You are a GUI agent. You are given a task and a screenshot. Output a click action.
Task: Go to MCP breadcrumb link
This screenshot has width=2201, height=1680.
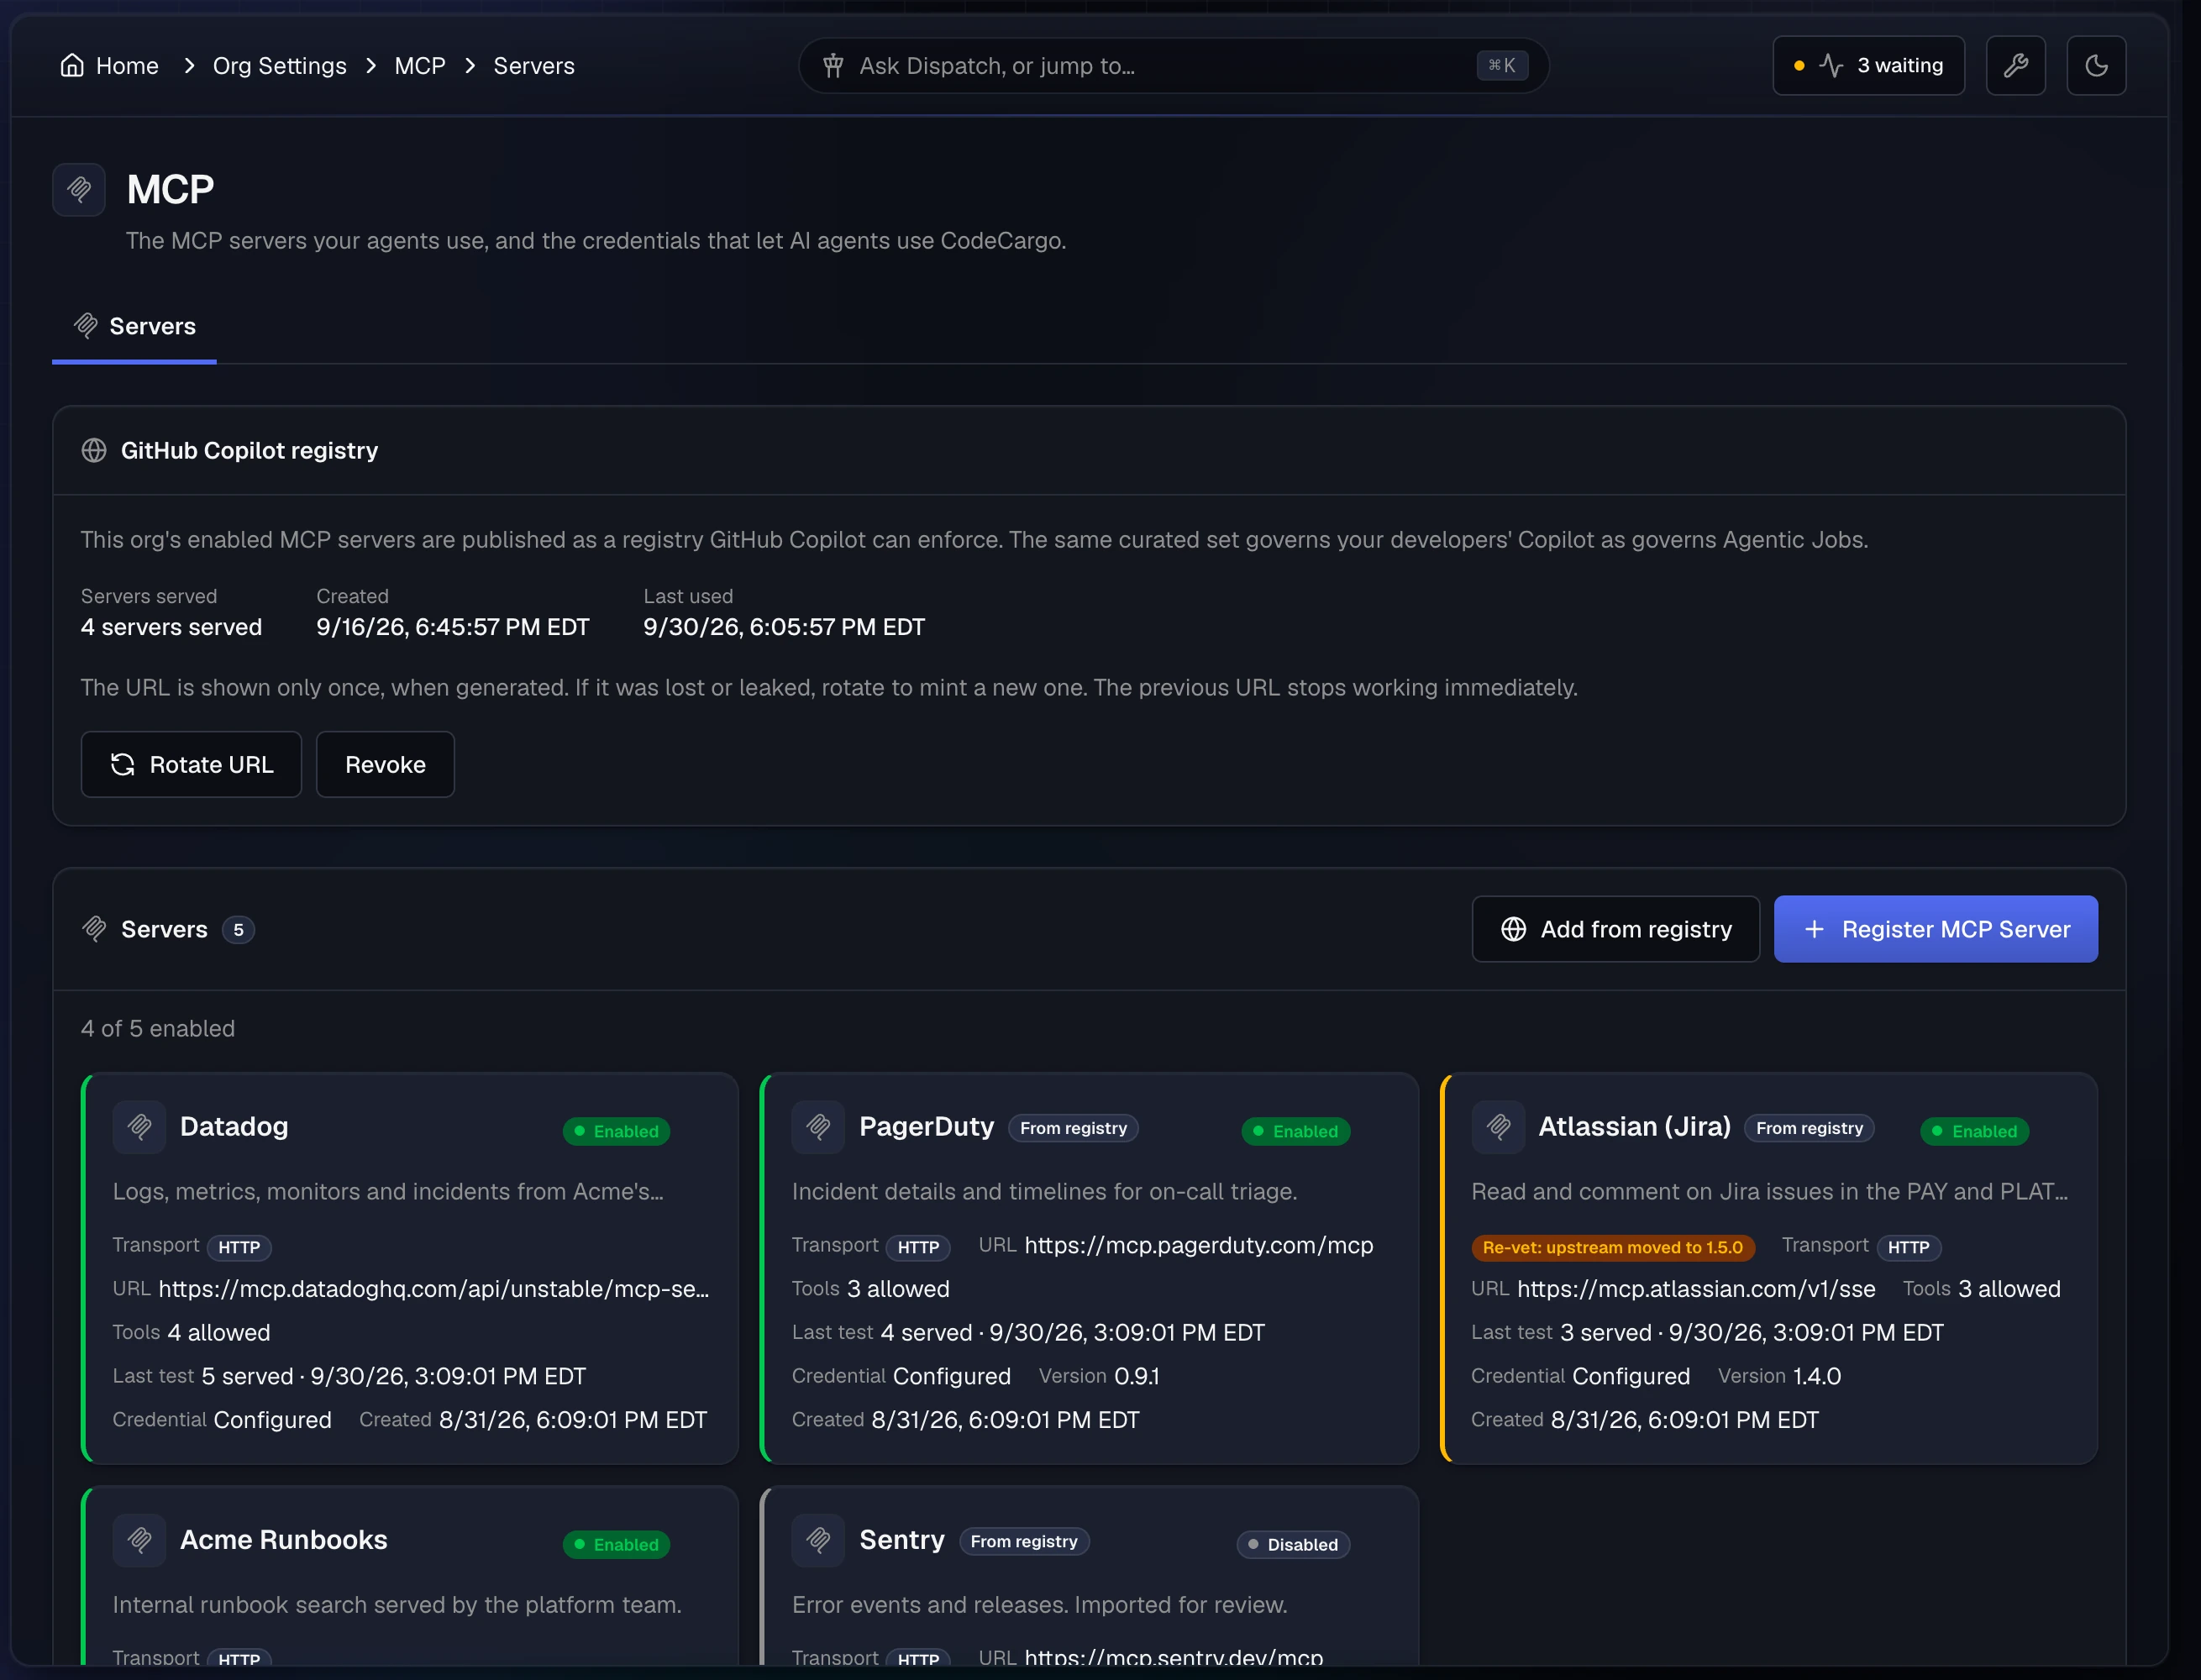419,66
